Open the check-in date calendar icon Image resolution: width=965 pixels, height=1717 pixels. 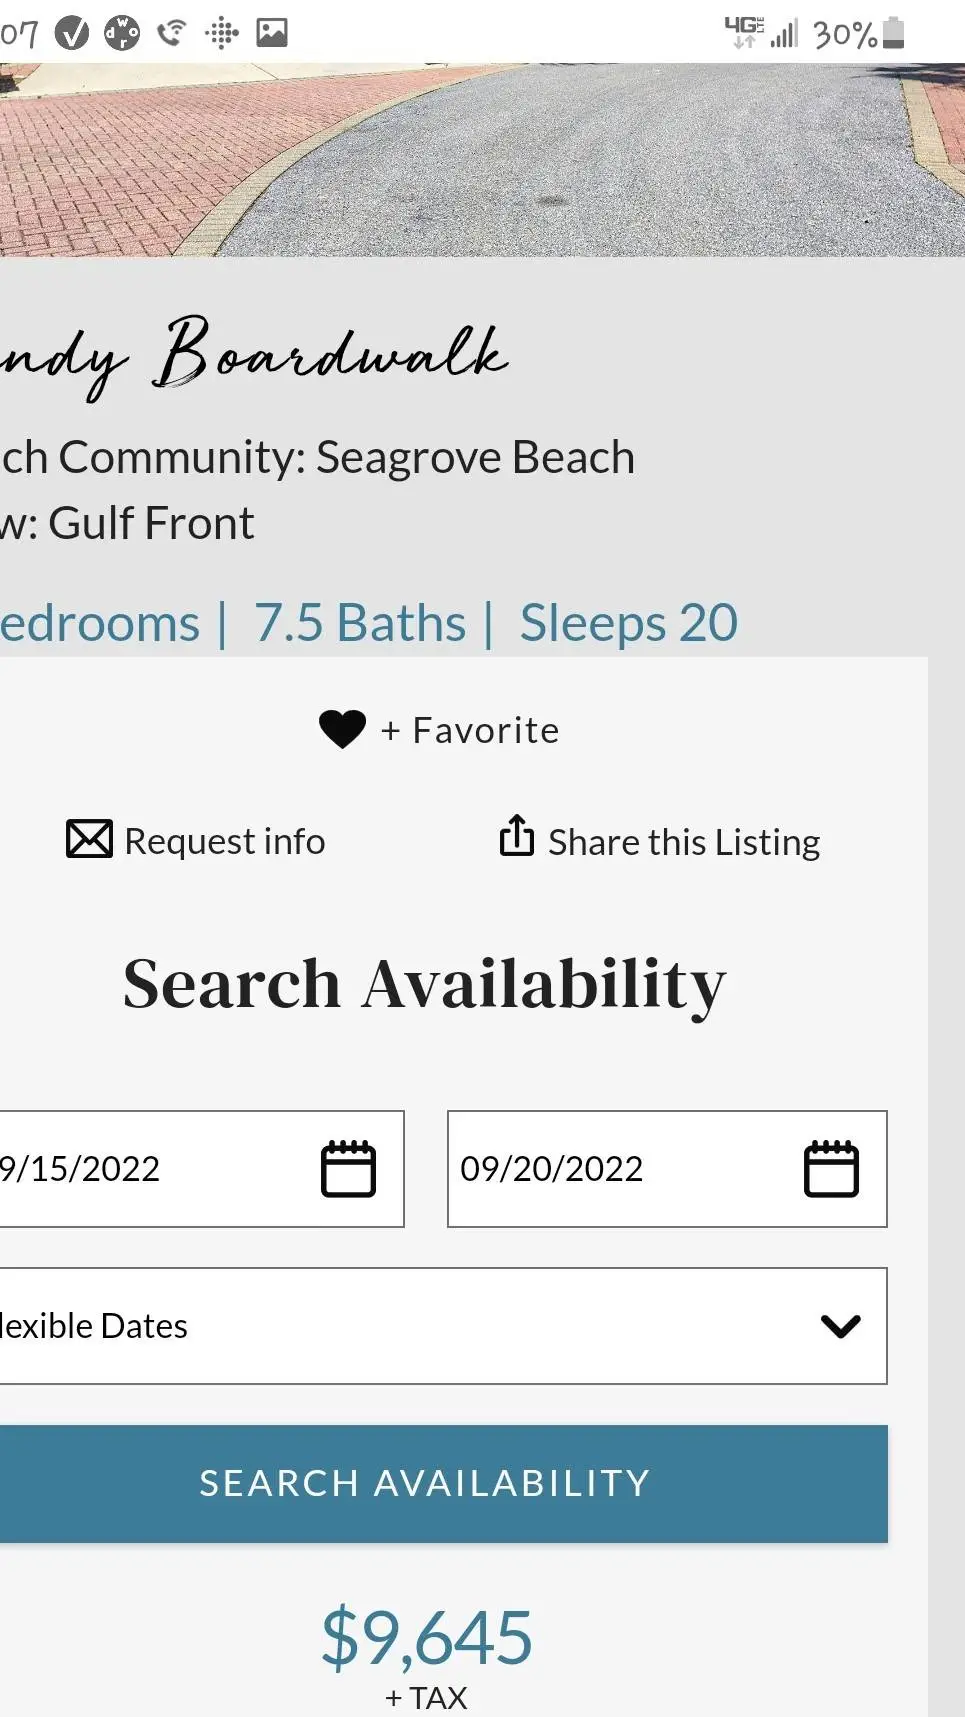coord(348,1168)
